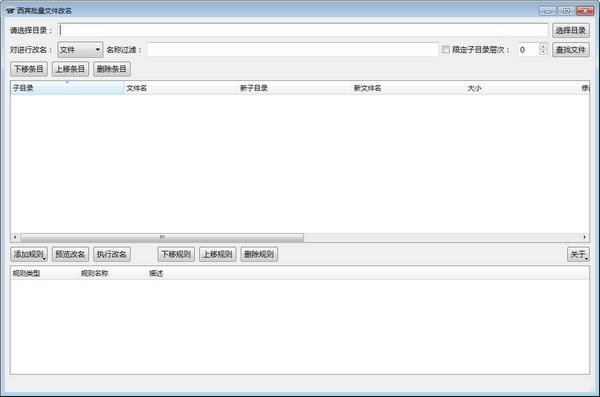Screen dimensions: 600x397
Task: Open the 添加规则 dropdown button
Action: click(x=29, y=254)
